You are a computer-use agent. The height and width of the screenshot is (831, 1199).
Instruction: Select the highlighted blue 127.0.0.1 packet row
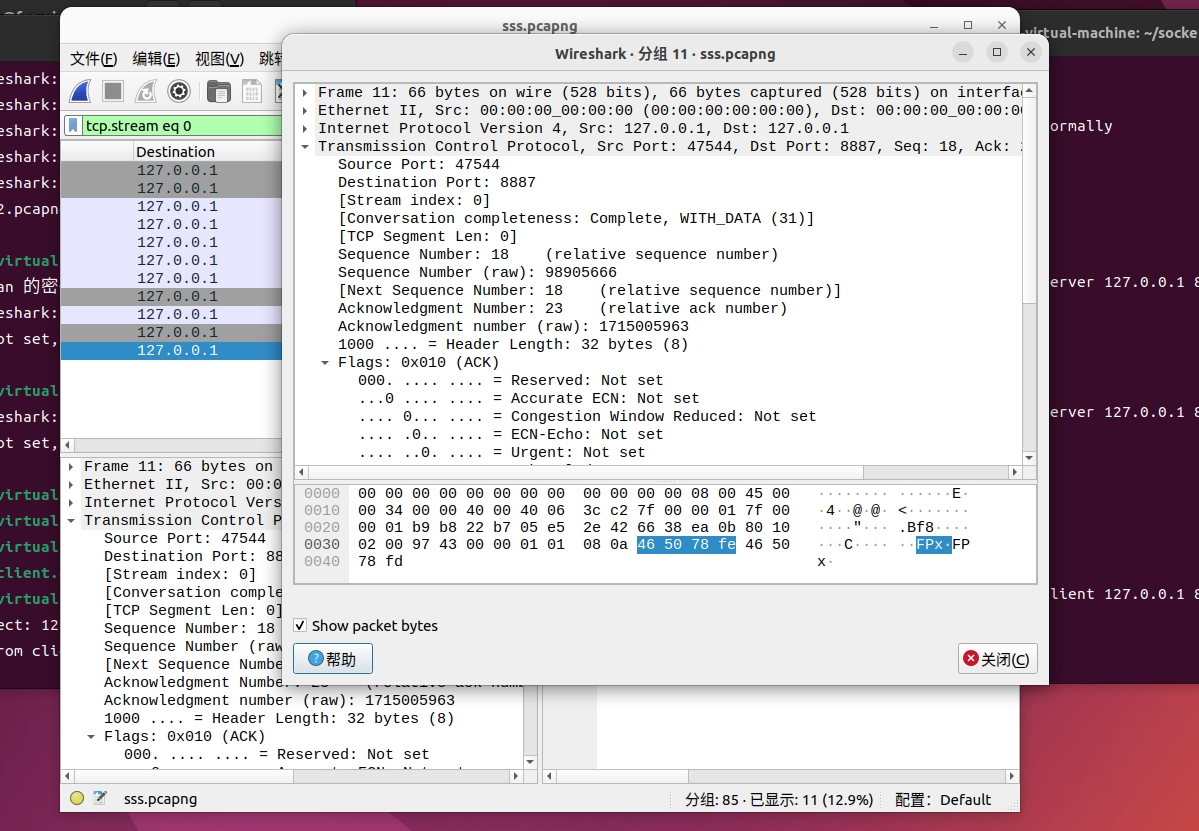[171, 350]
